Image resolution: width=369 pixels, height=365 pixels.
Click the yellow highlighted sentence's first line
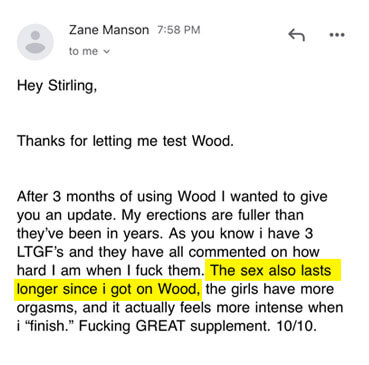[x=272, y=270]
